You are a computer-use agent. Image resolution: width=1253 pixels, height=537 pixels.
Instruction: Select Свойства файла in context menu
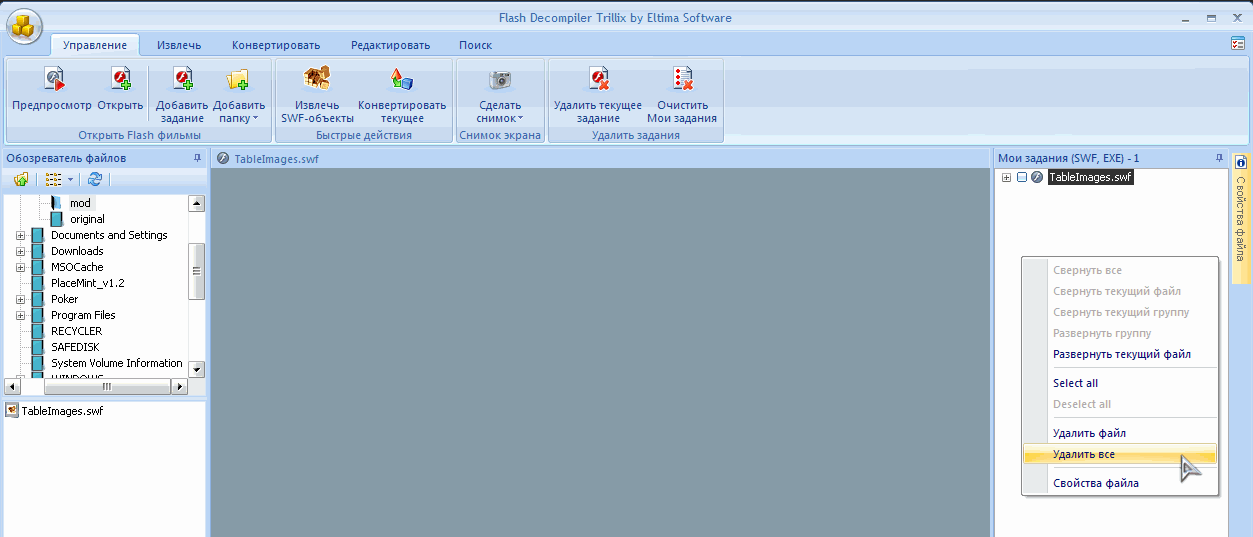(x=1095, y=483)
